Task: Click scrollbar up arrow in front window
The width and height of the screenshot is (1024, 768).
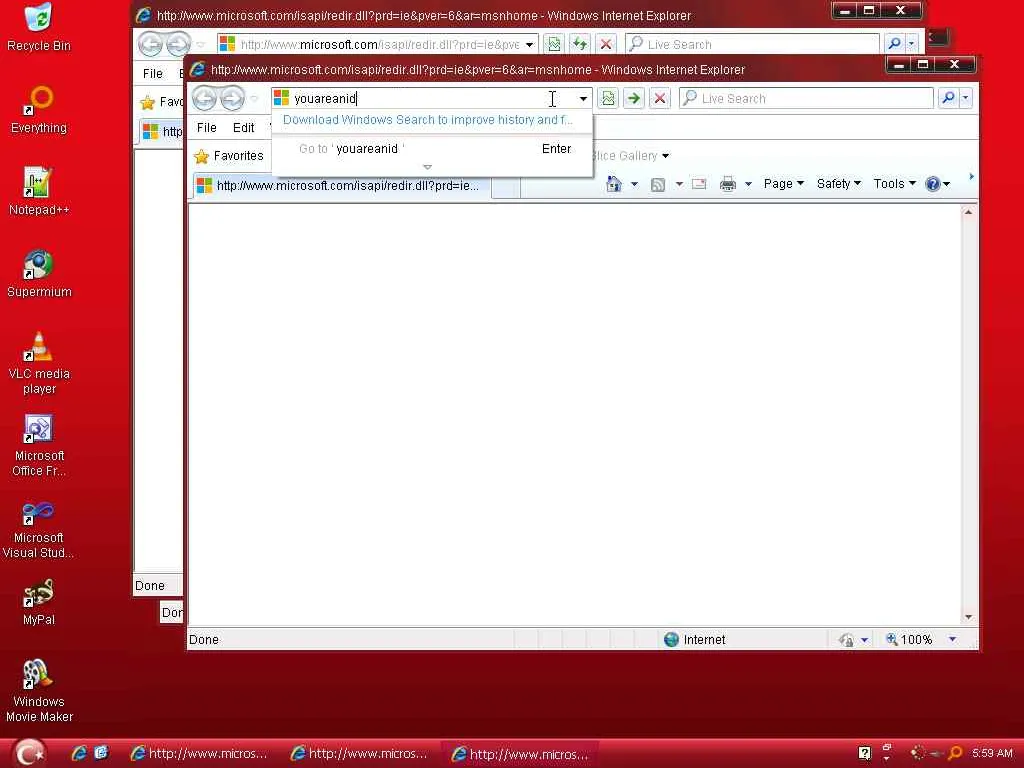Action: (968, 212)
